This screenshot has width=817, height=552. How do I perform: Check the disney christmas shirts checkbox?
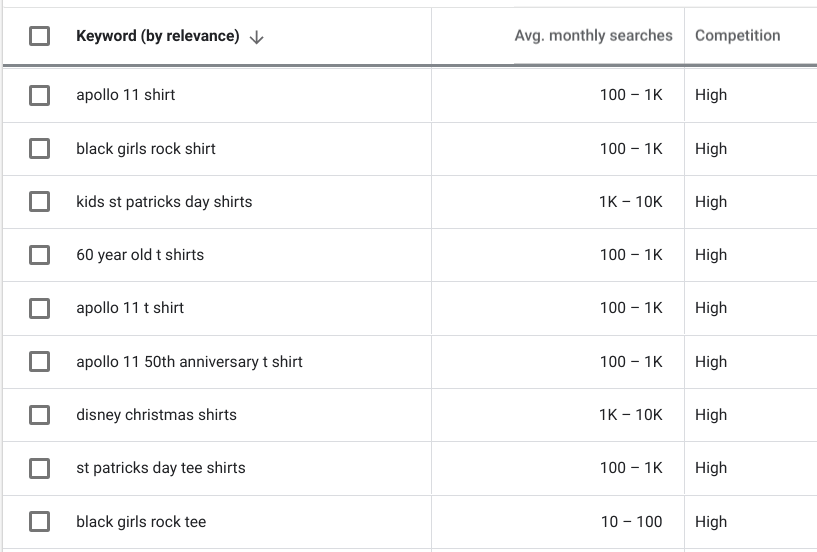(40, 415)
